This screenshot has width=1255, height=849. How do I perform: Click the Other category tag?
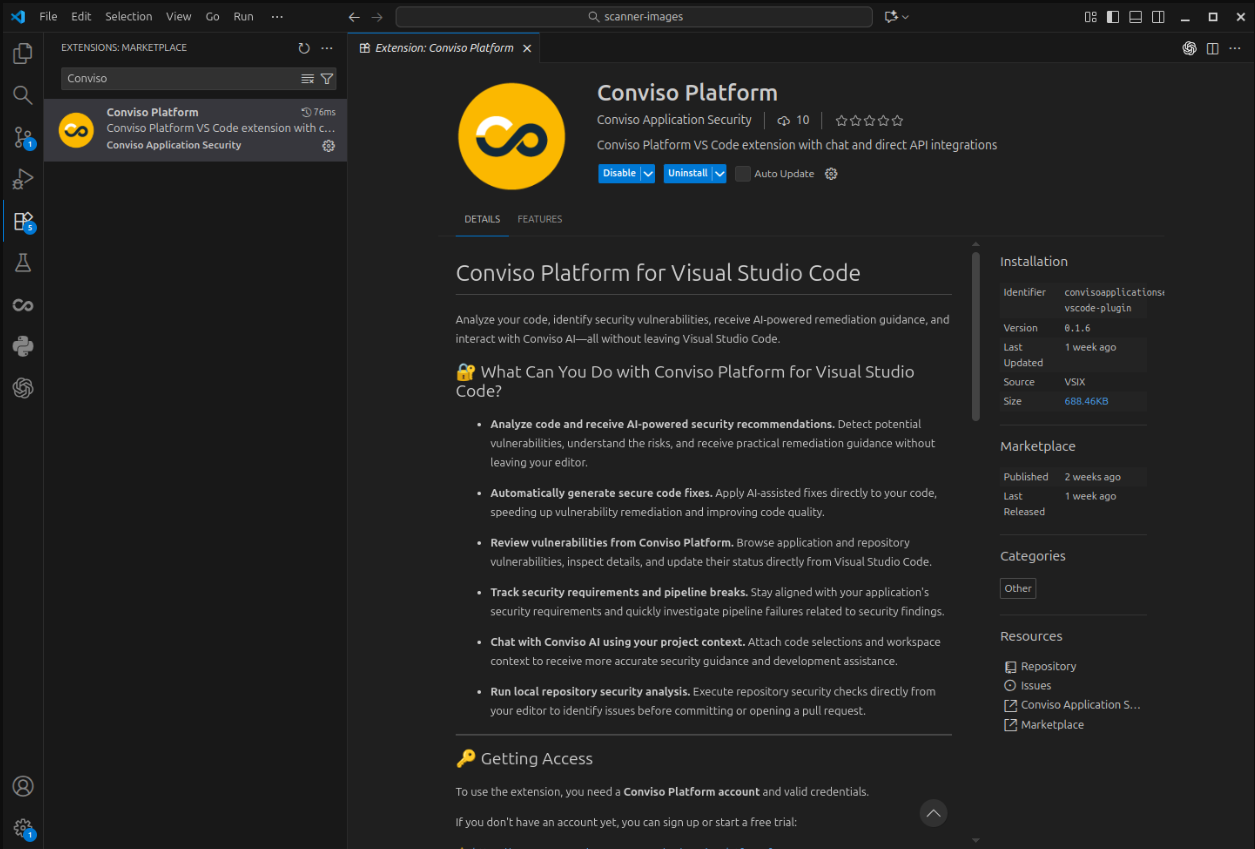1018,588
